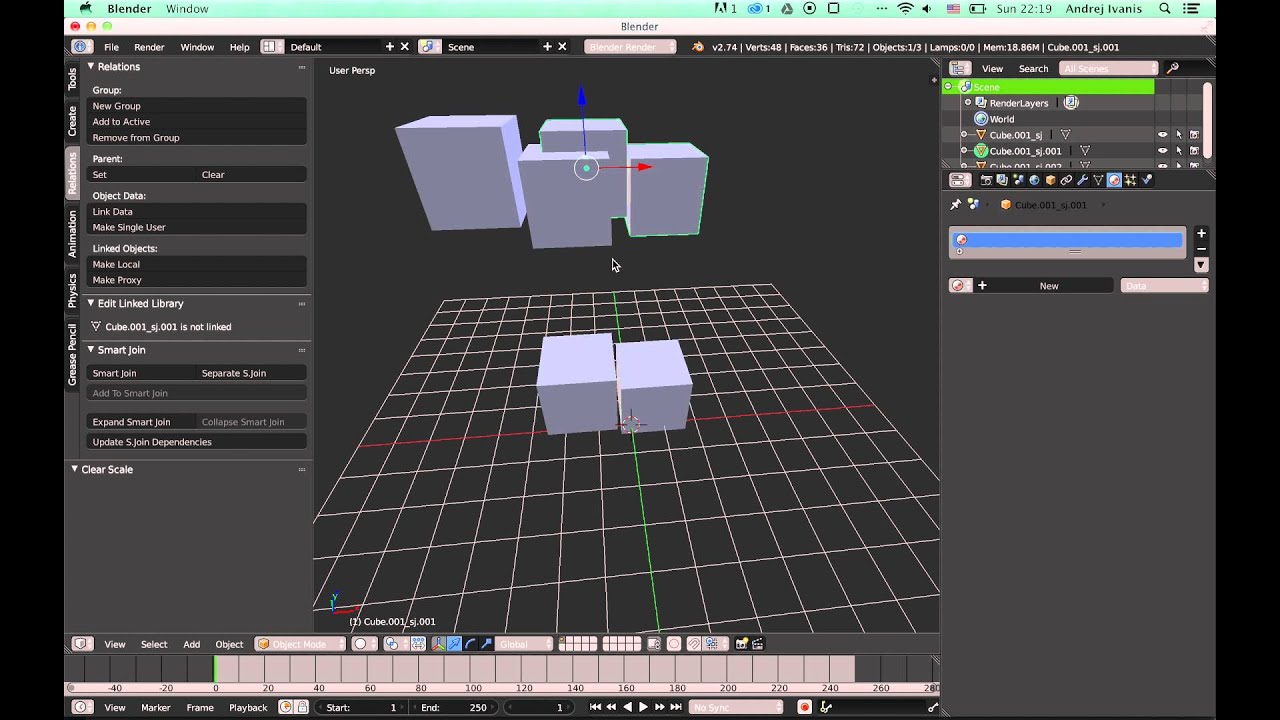
Task: Open the Object Mode dropdown
Action: click(302, 644)
